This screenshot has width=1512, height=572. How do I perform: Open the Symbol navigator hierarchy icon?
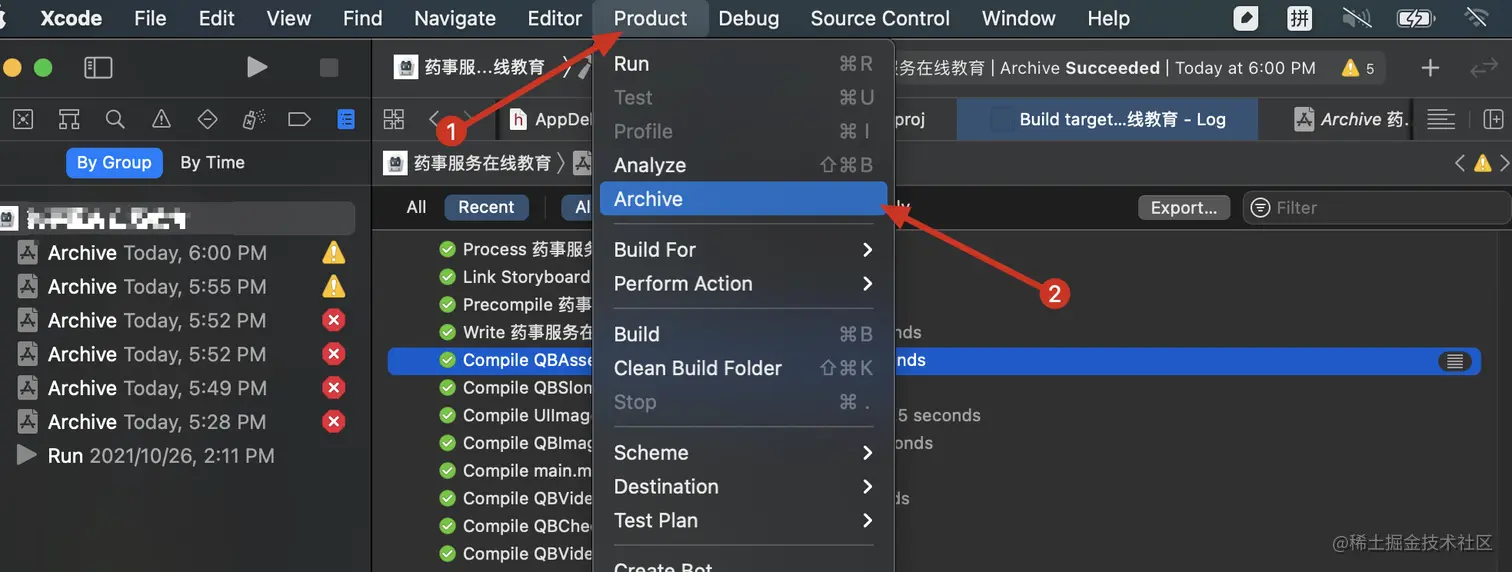[69, 120]
